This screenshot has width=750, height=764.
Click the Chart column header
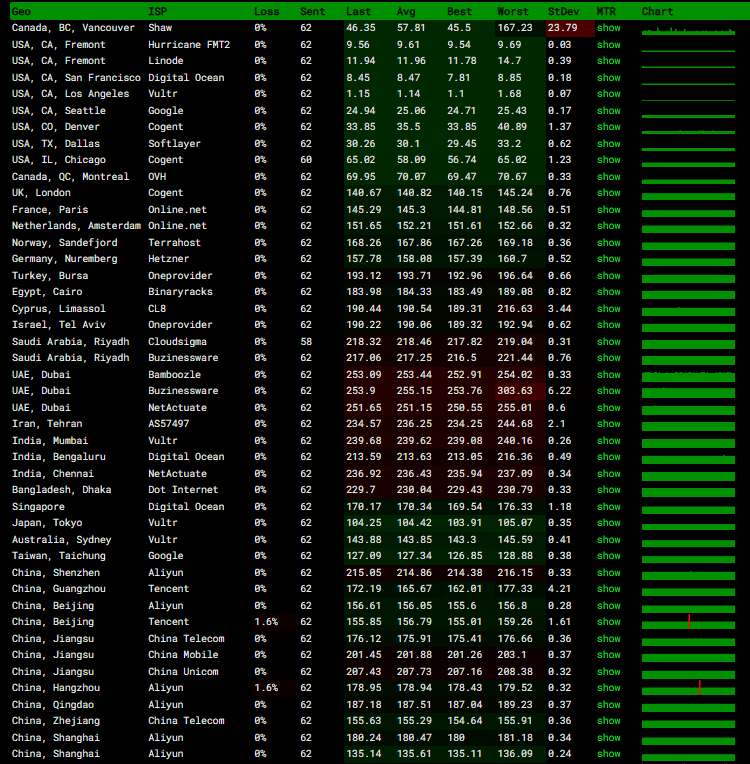pyautogui.click(x=657, y=12)
